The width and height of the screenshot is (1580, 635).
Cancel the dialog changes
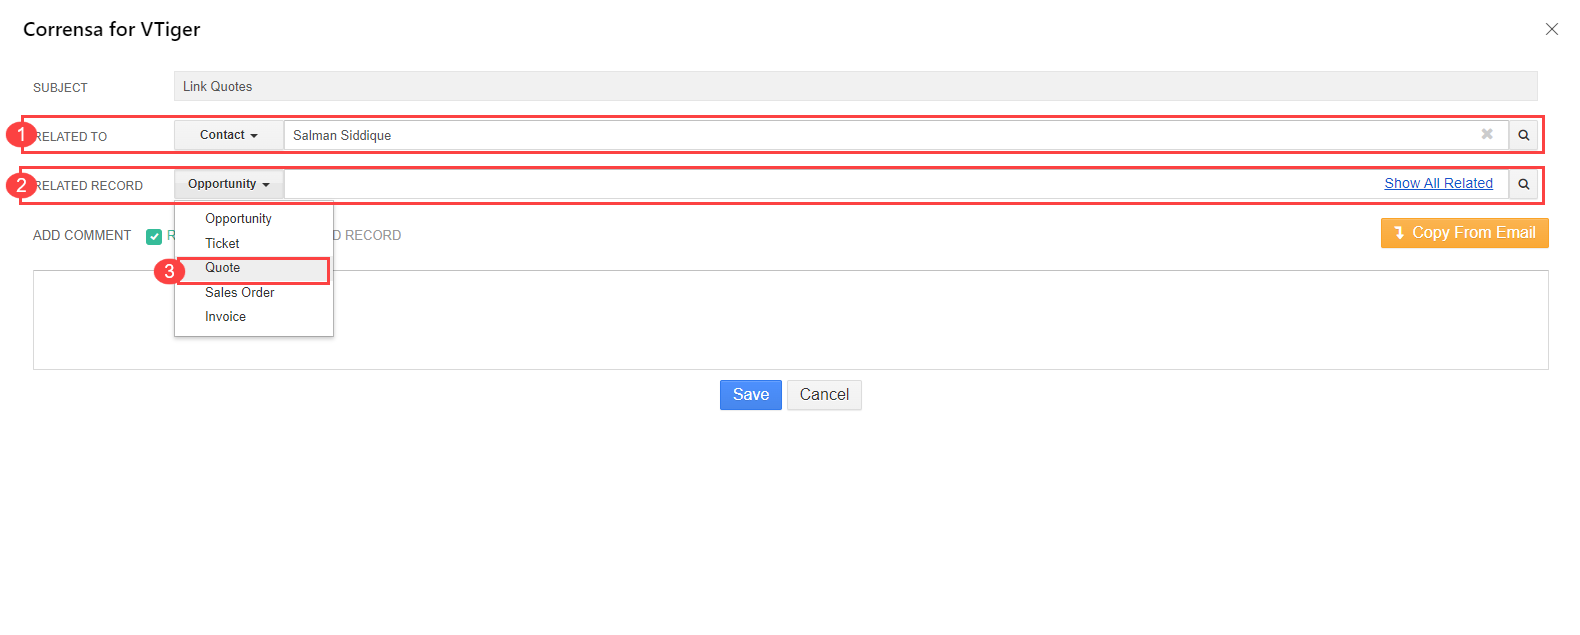coord(824,395)
